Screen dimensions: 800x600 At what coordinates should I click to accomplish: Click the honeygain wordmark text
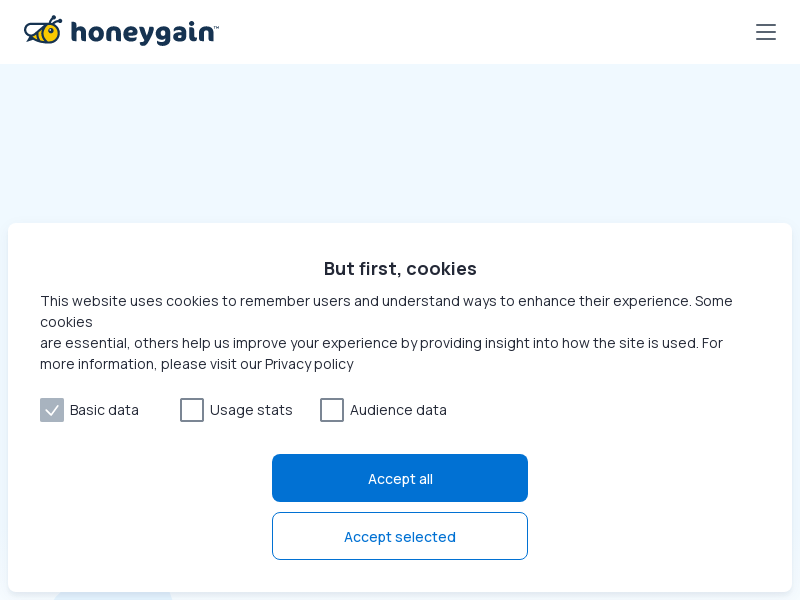click(x=142, y=33)
